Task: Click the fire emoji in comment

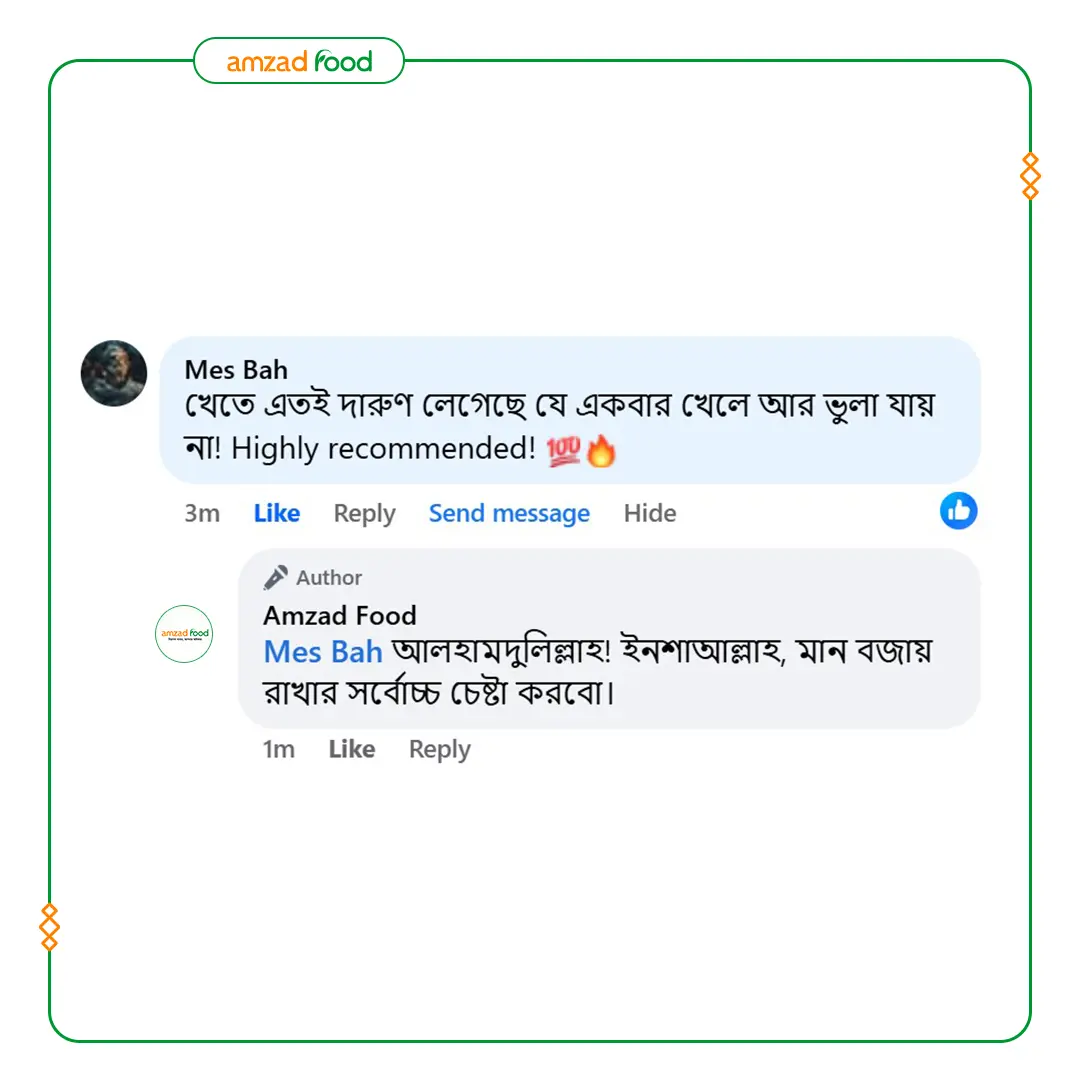Action: tap(601, 451)
